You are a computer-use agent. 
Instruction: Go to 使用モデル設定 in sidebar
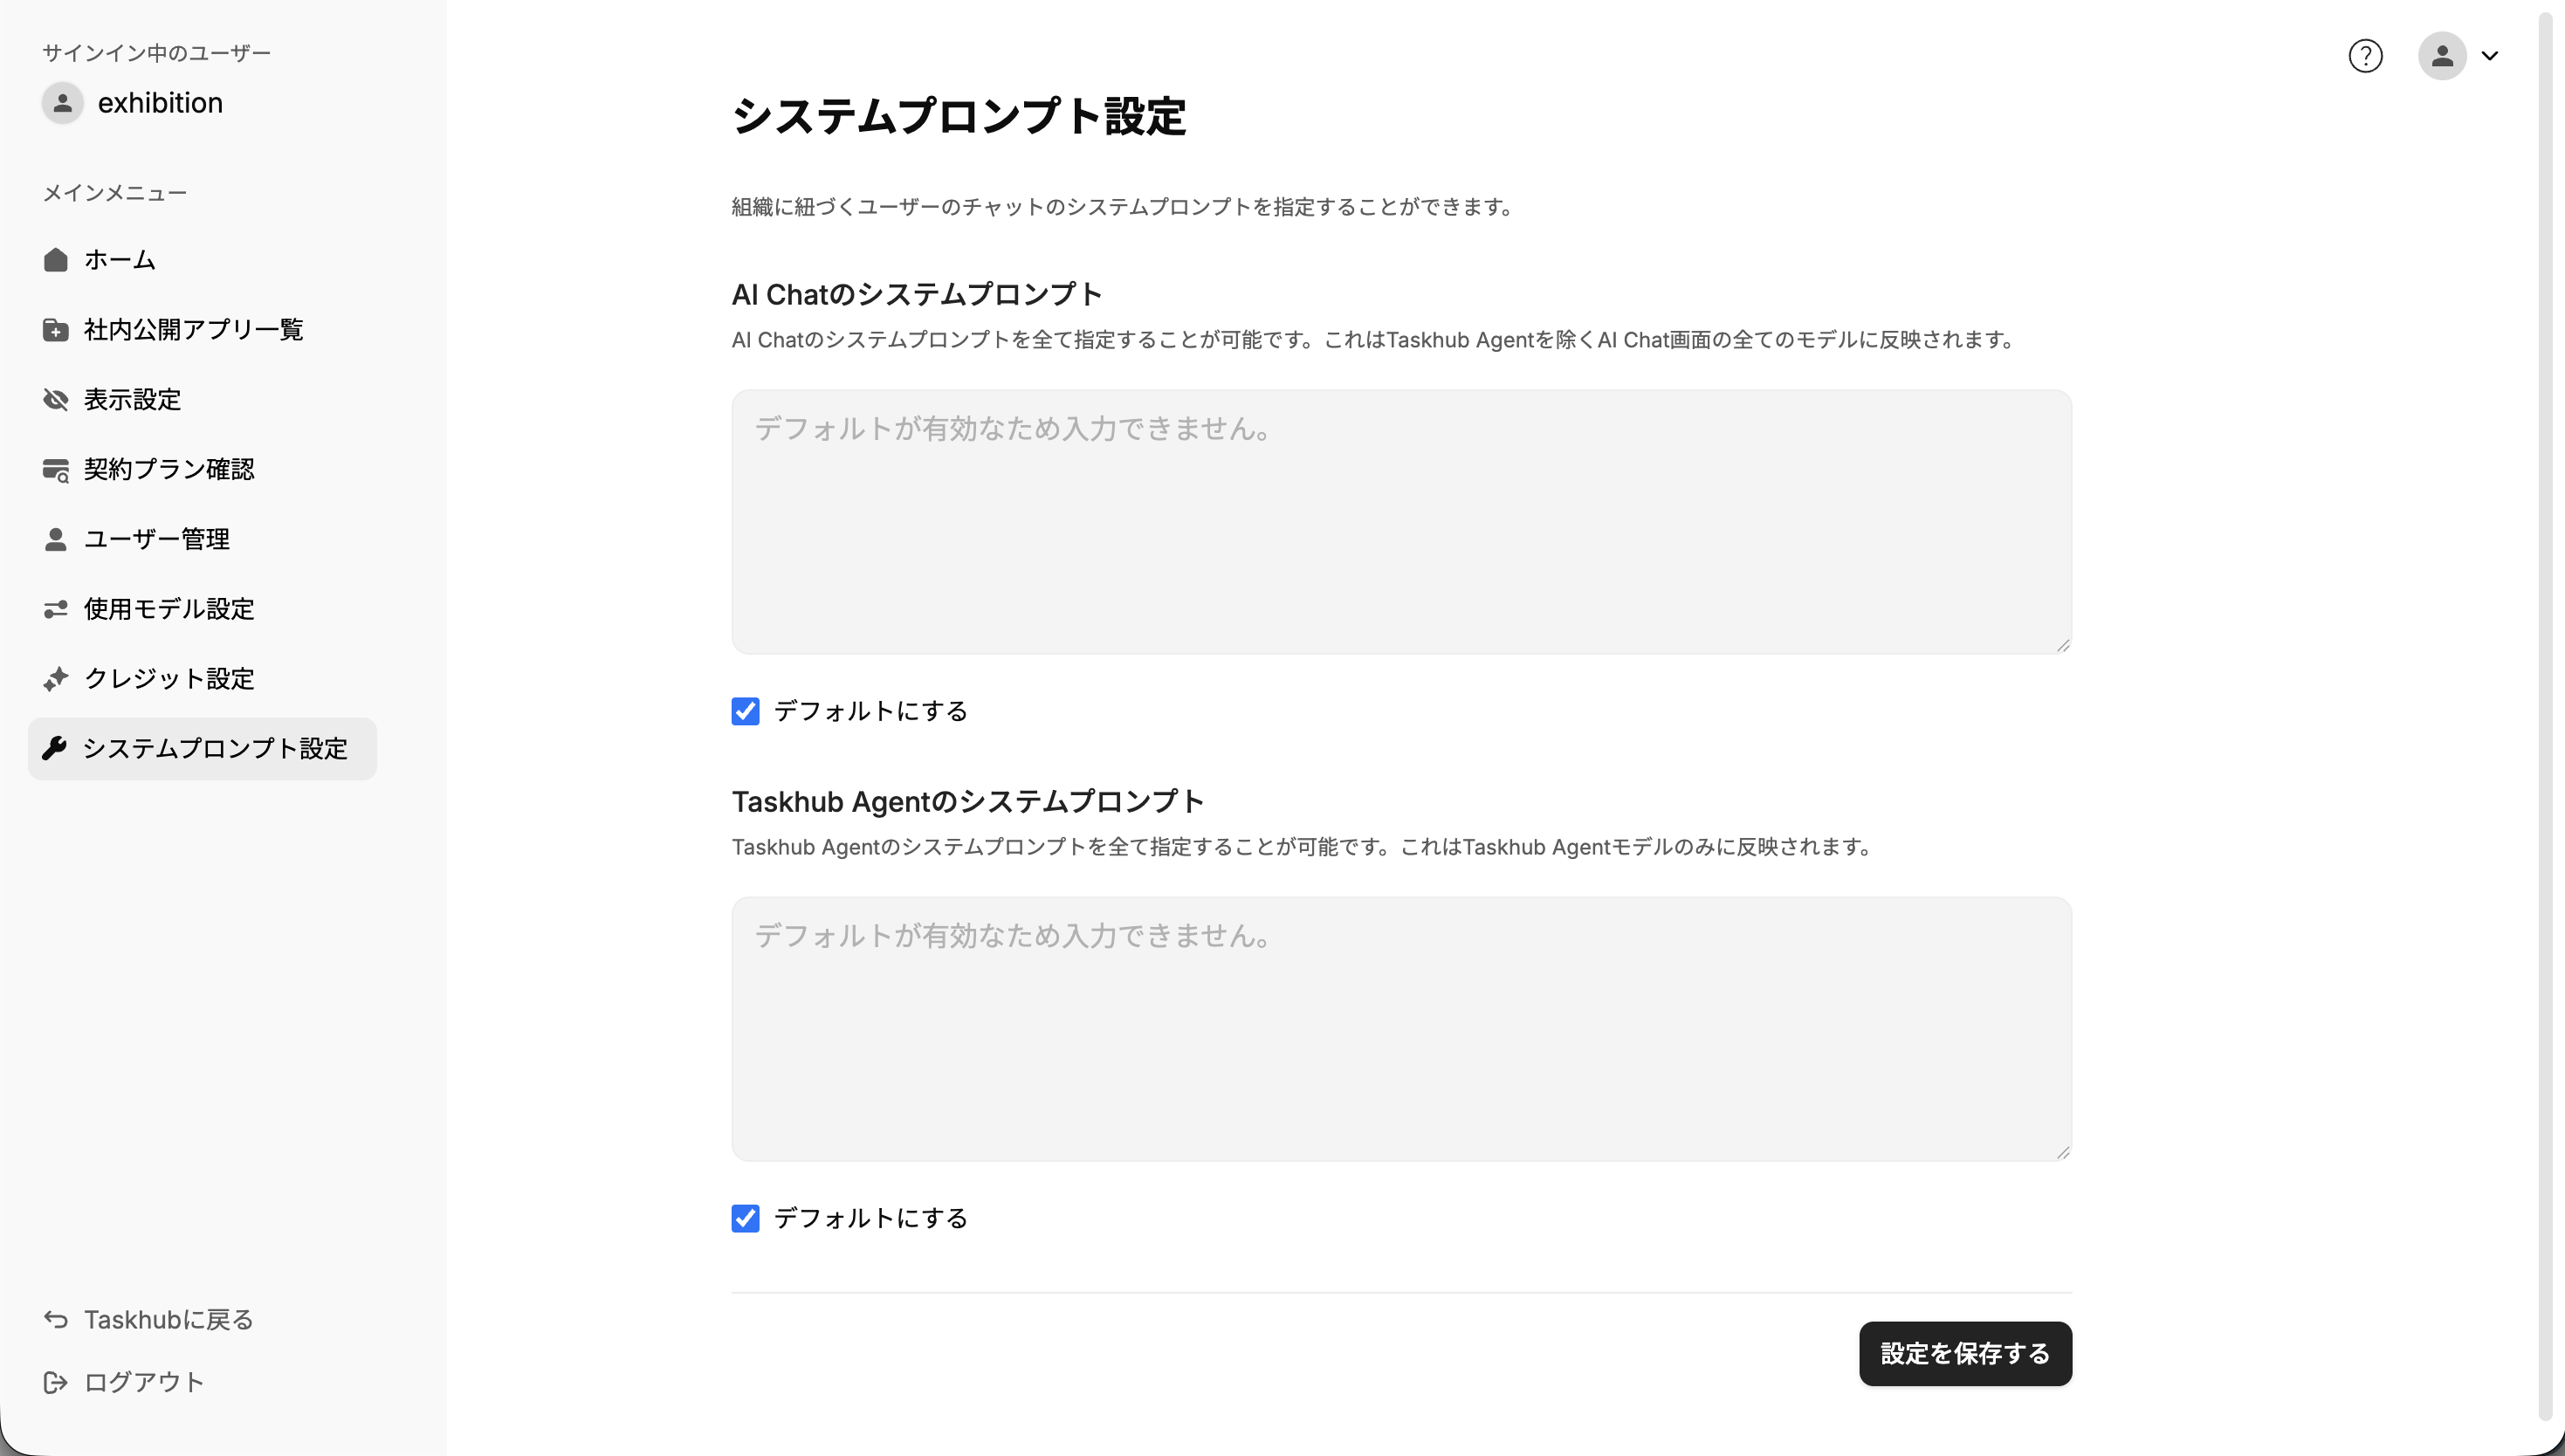pyautogui.click(x=169, y=609)
